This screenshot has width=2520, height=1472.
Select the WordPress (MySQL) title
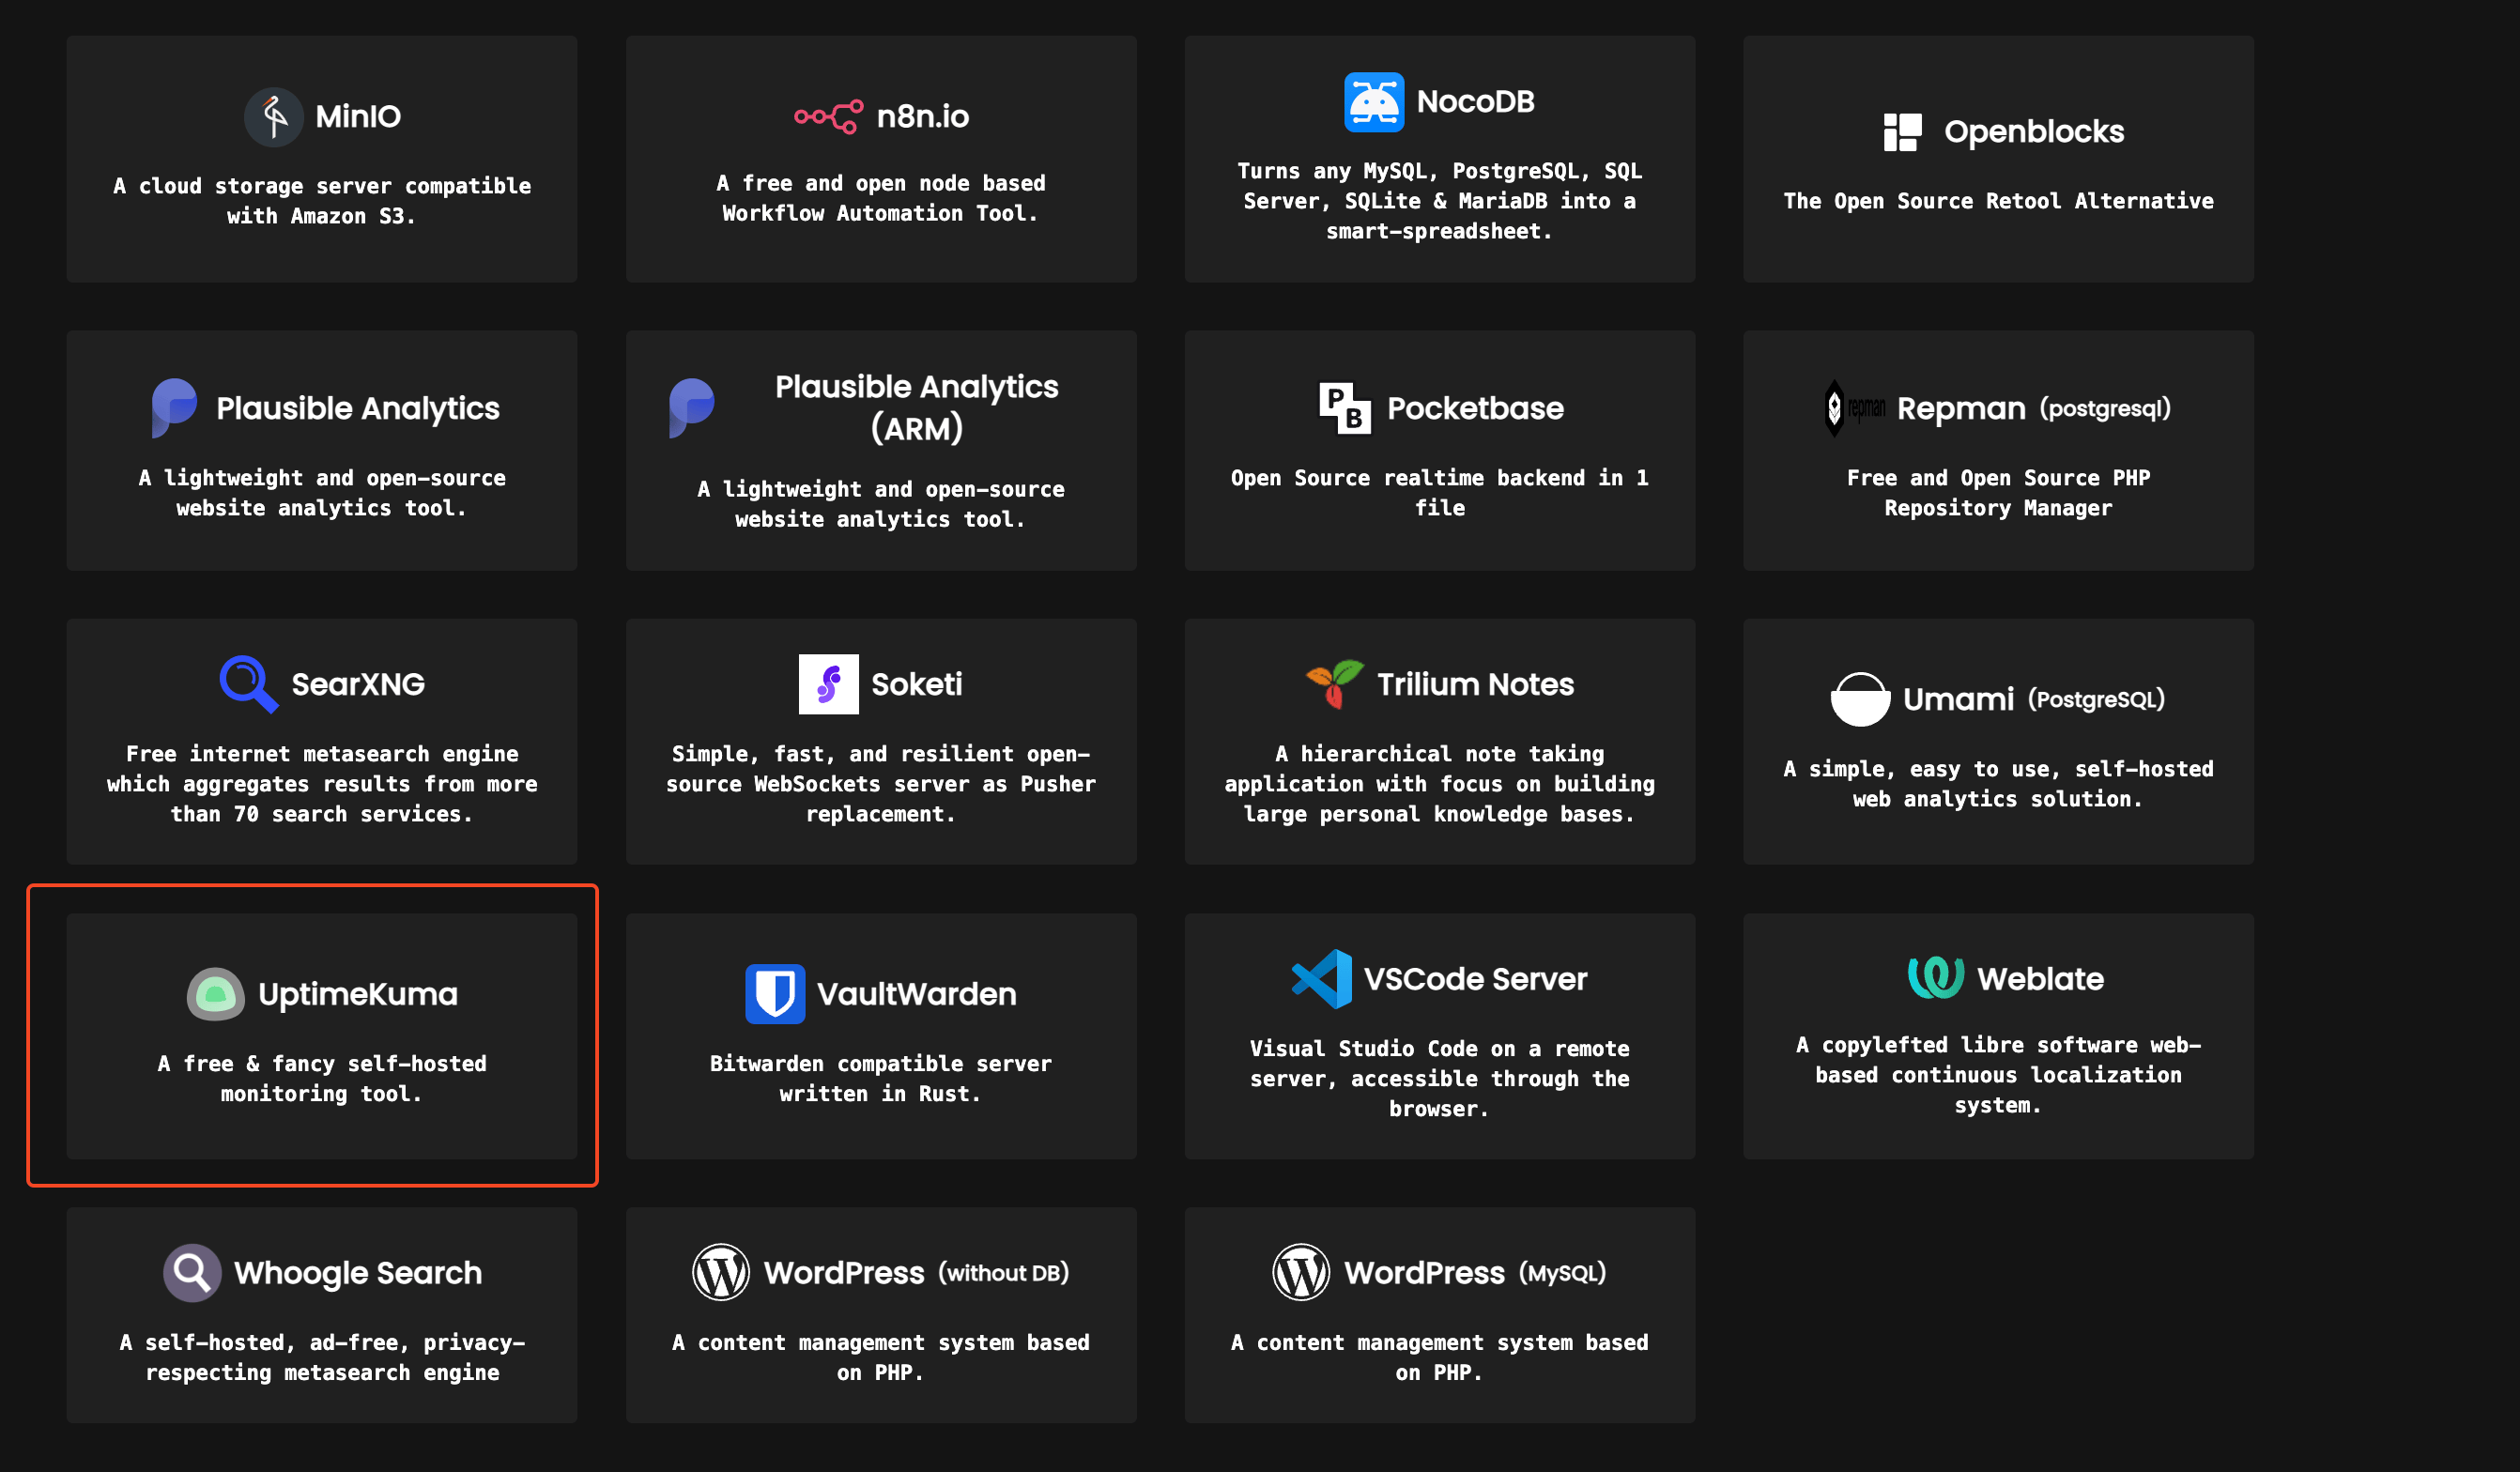1474,1273
